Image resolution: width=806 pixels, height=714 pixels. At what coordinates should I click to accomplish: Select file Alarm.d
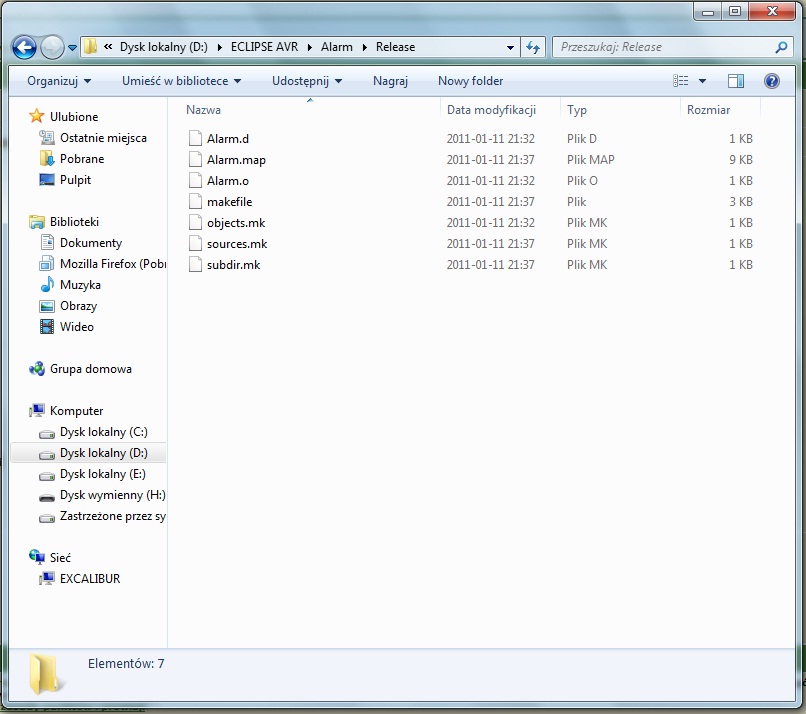[x=228, y=139]
